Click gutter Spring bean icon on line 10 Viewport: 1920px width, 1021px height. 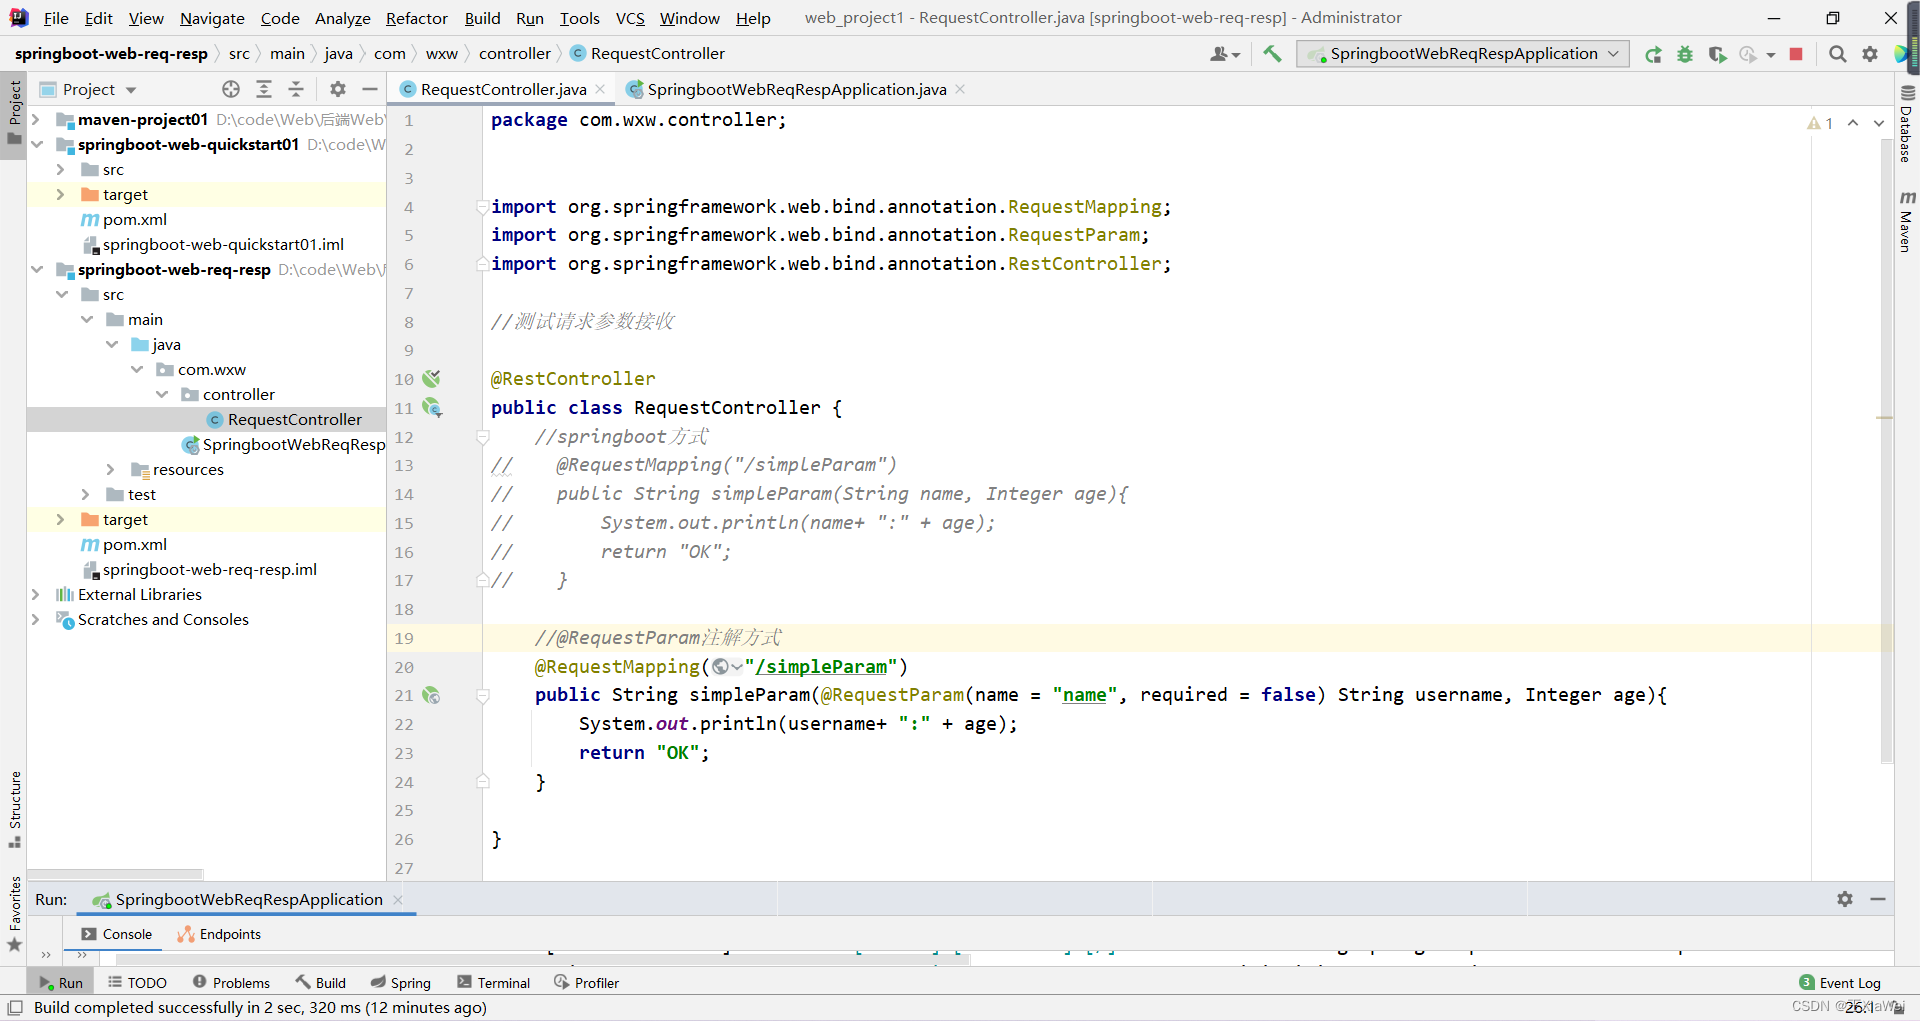[x=431, y=379]
